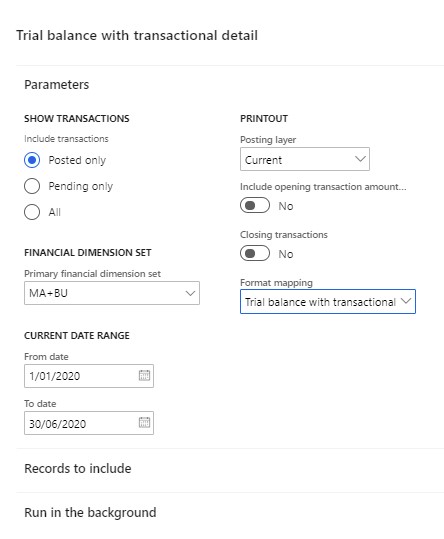Open the To date calendar picker icon

[144, 422]
